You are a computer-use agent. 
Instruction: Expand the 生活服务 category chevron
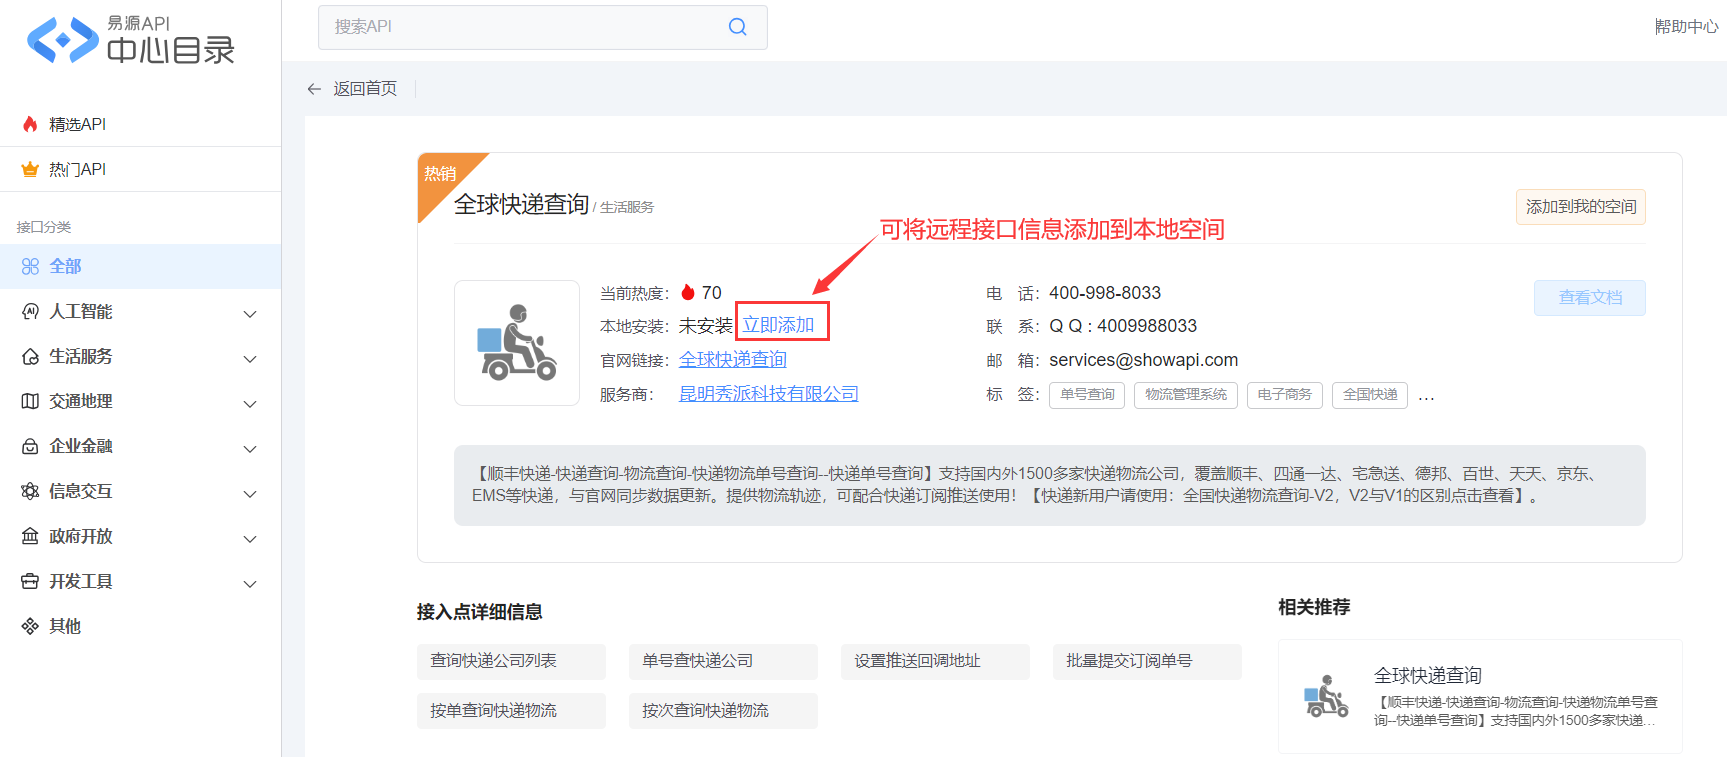click(x=250, y=358)
